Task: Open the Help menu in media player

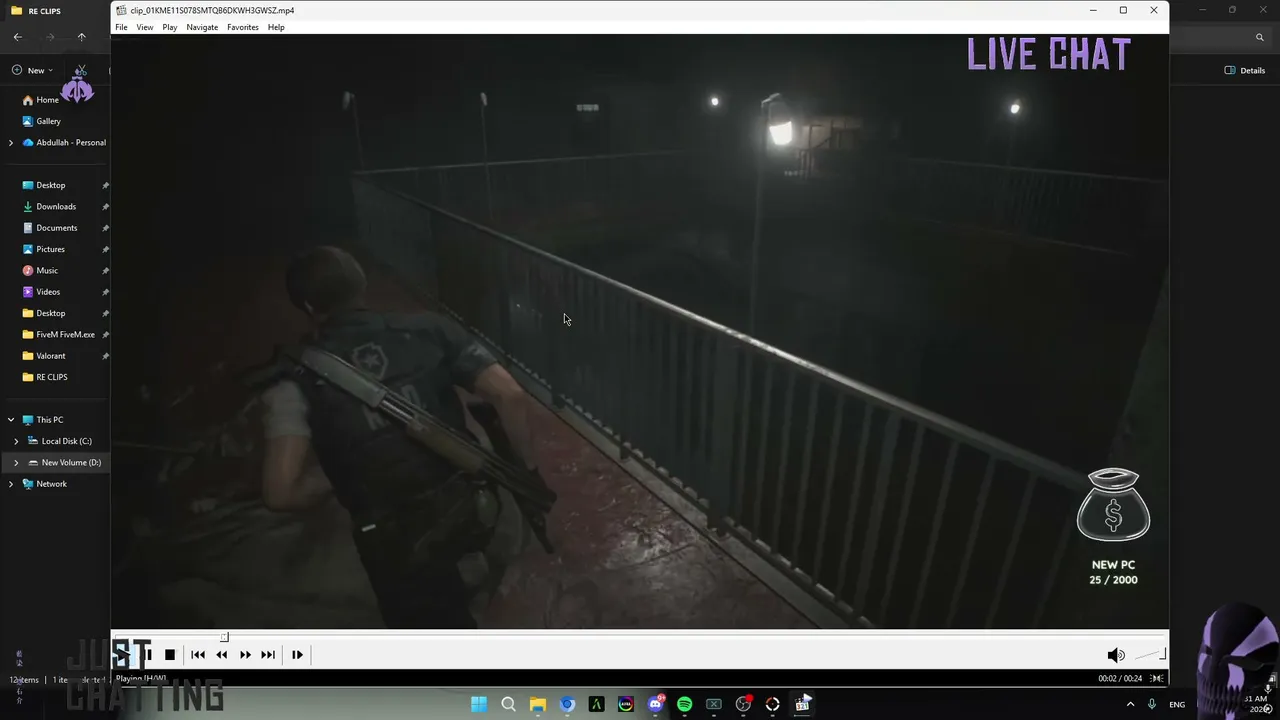Action: pos(276,27)
